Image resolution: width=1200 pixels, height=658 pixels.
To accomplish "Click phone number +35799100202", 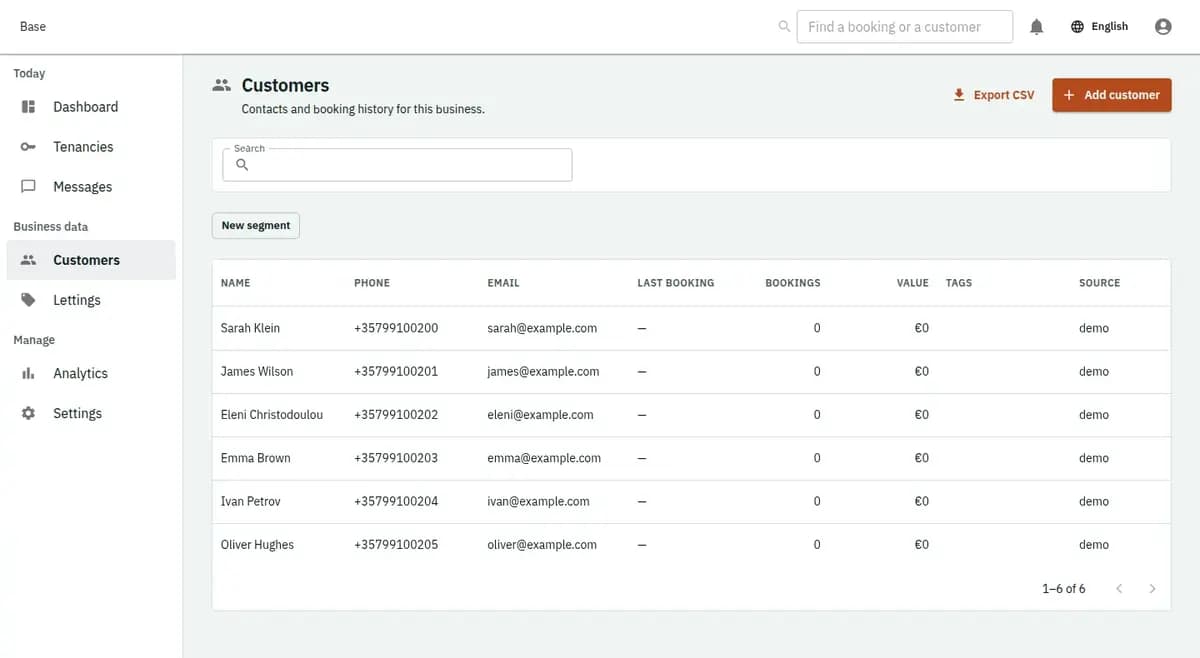I will click(396, 414).
